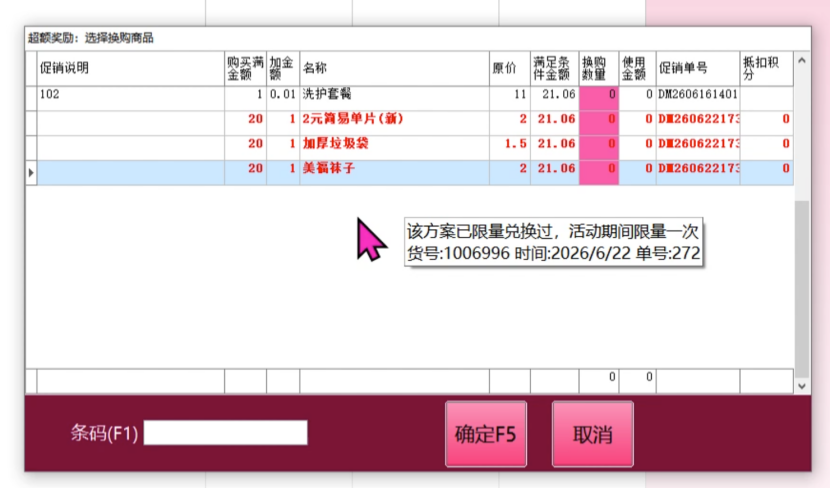Click the 换购数量 total in footer row

tap(599, 381)
